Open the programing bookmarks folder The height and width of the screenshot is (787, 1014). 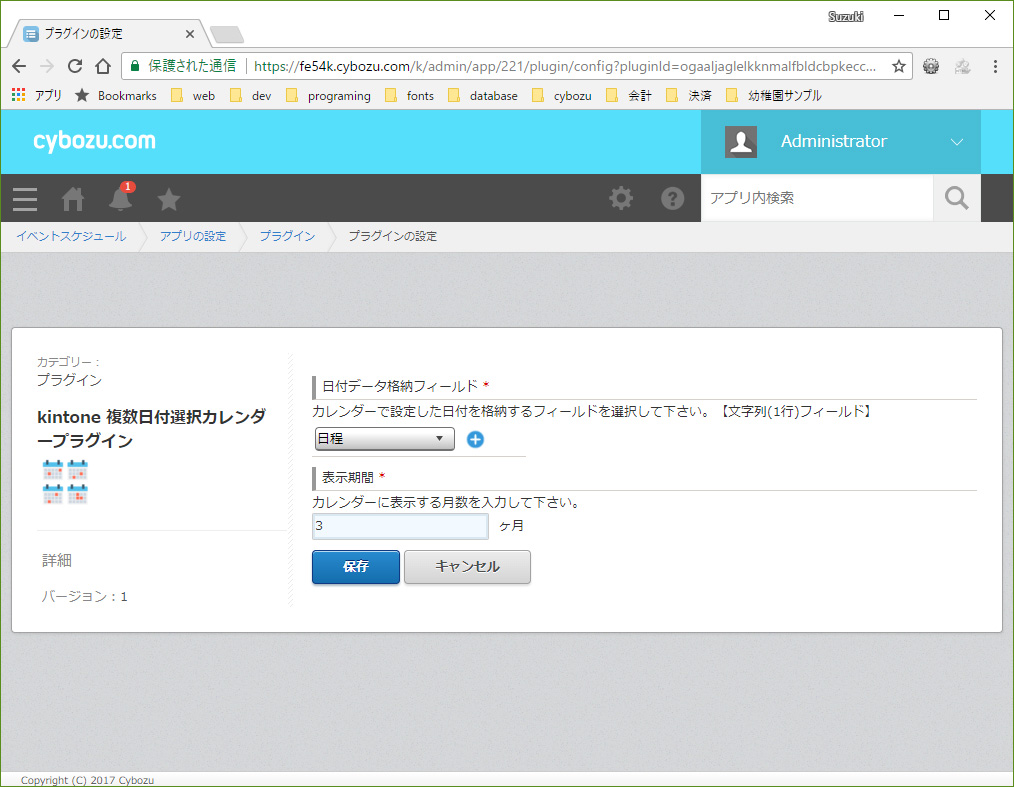[x=329, y=96]
